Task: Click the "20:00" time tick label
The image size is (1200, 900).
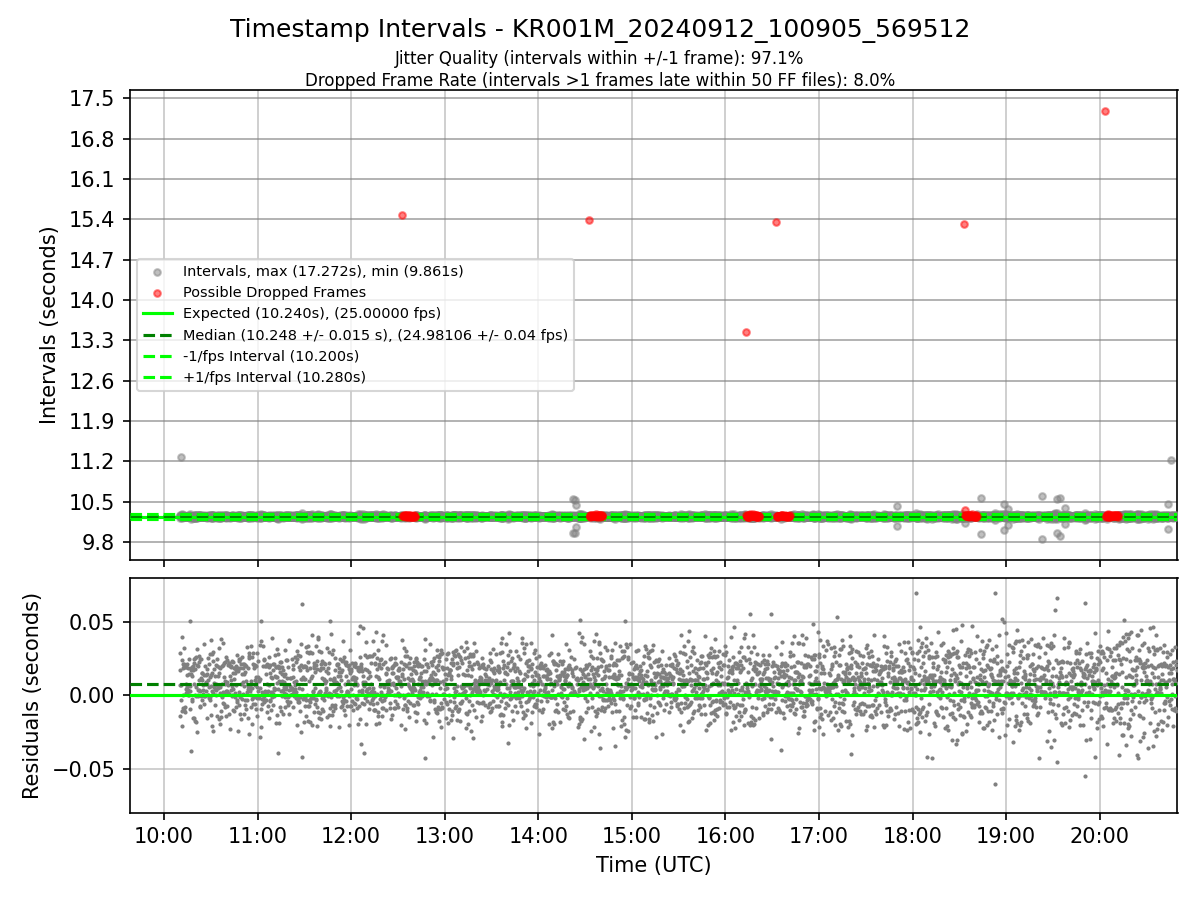Action: 1100,837
